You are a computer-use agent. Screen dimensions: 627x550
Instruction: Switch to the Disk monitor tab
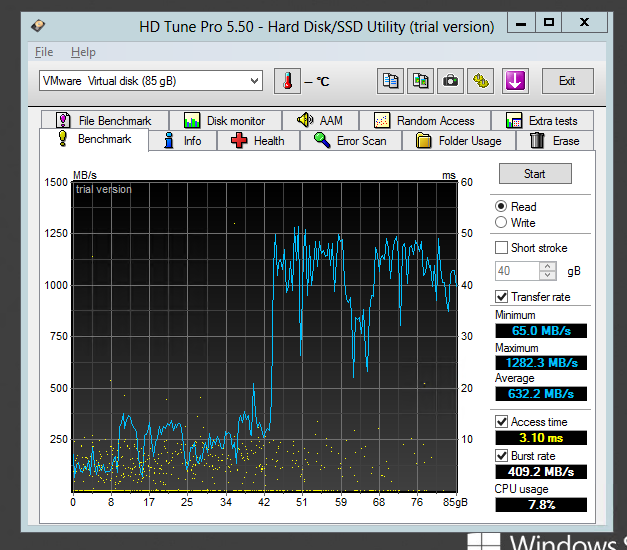tap(226, 120)
